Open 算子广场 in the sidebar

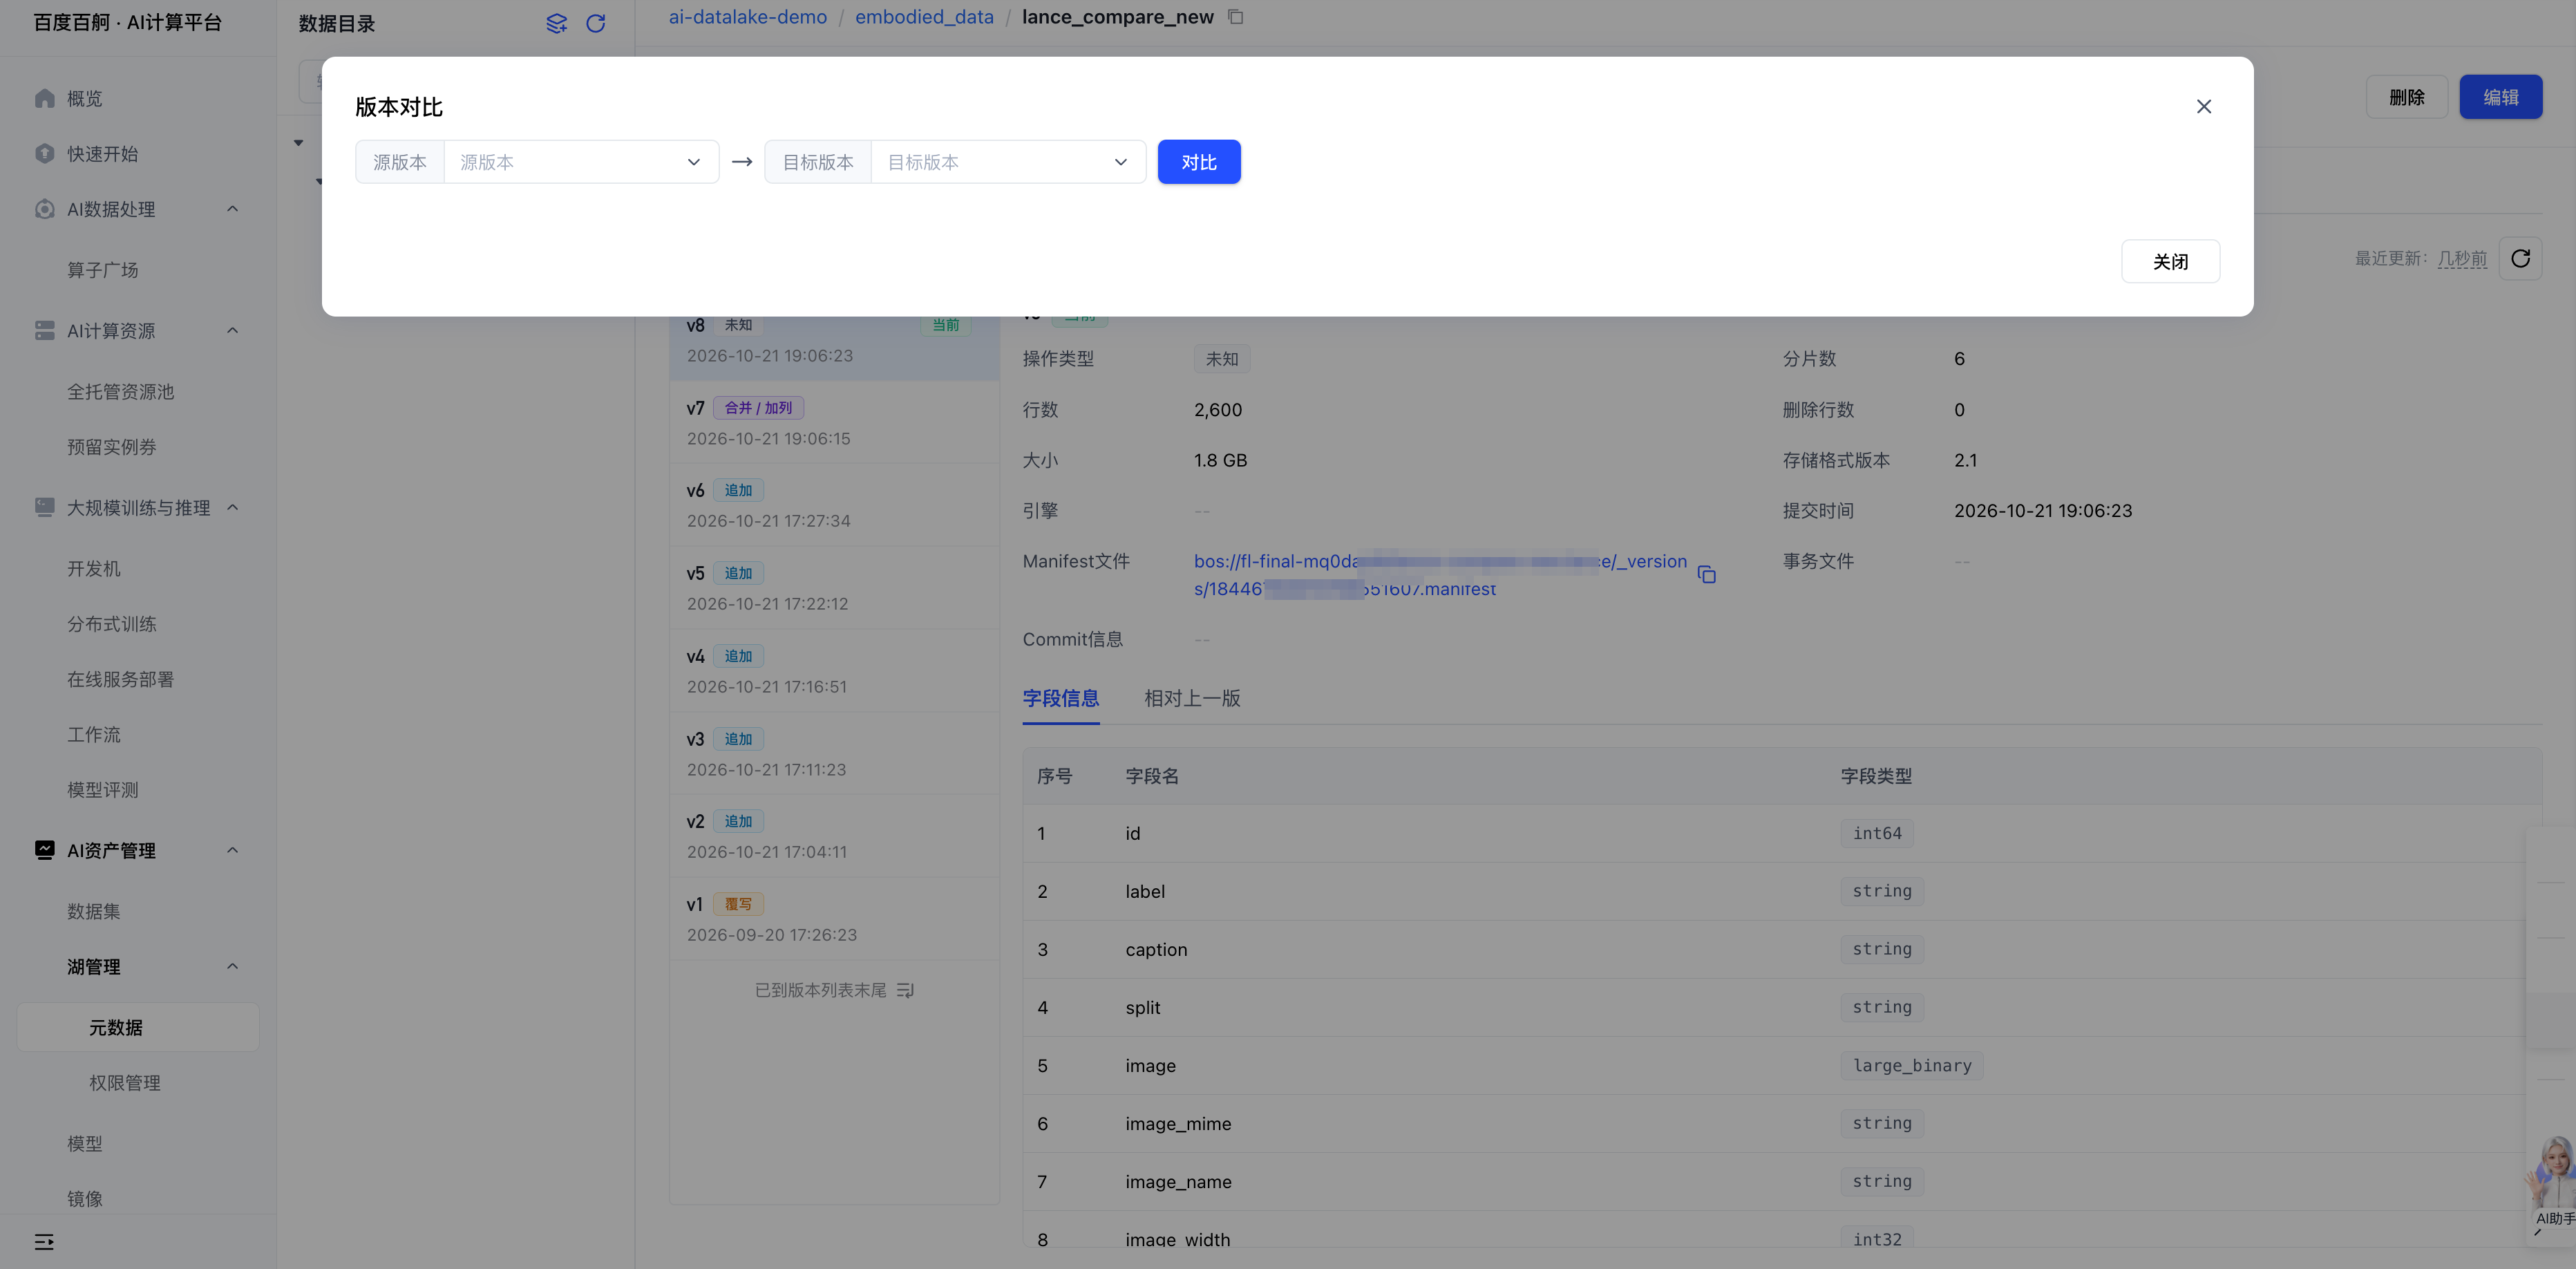tap(103, 270)
